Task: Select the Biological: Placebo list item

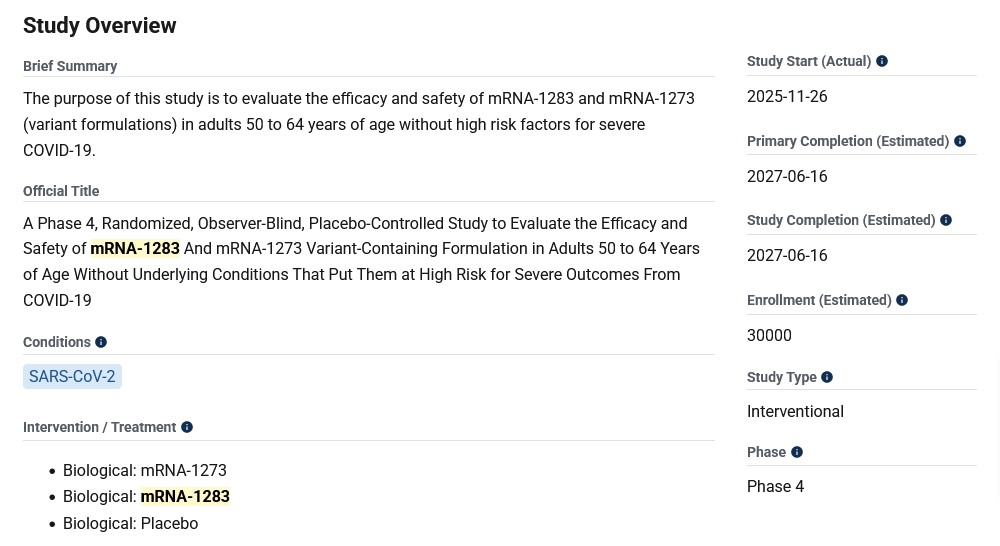Action: point(131,523)
